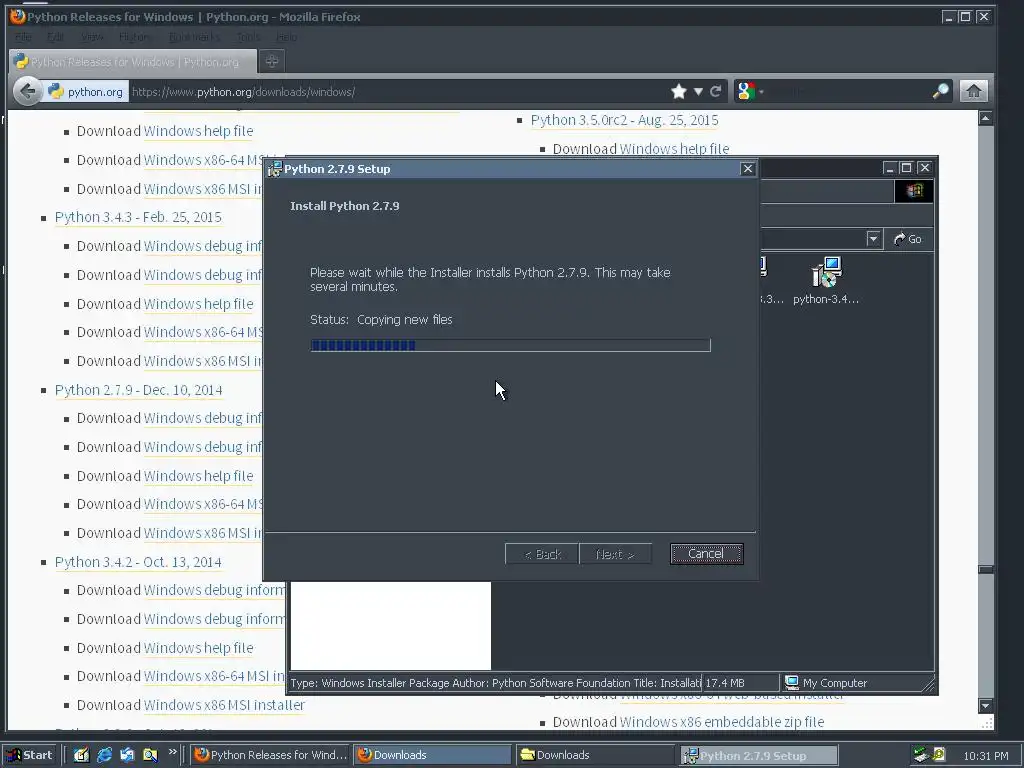Minimize the Downloads explorer window

coord(889,168)
